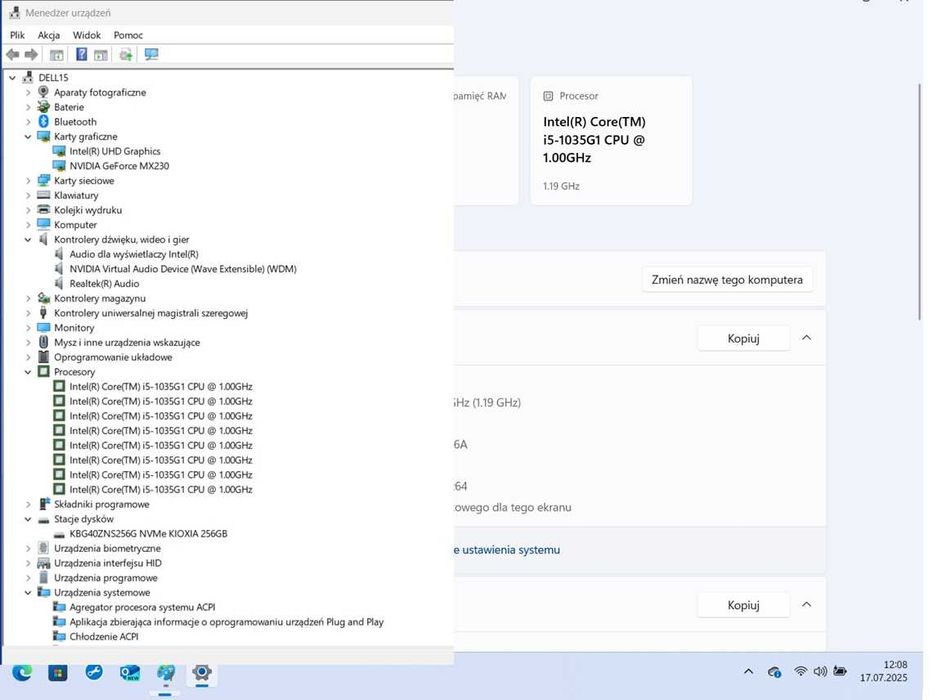This screenshot has width=942, height=700.
Task: Click the Wi-Fi icon in system tray
Action: click(x=800, y=671)
